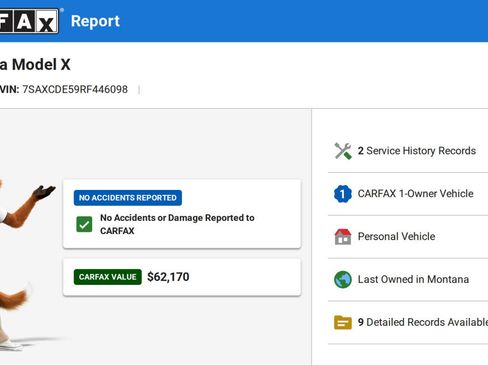Click No Accidents or Damage Reported text
The width and height of the screenshot is (488, 366).
click(177, 224)
